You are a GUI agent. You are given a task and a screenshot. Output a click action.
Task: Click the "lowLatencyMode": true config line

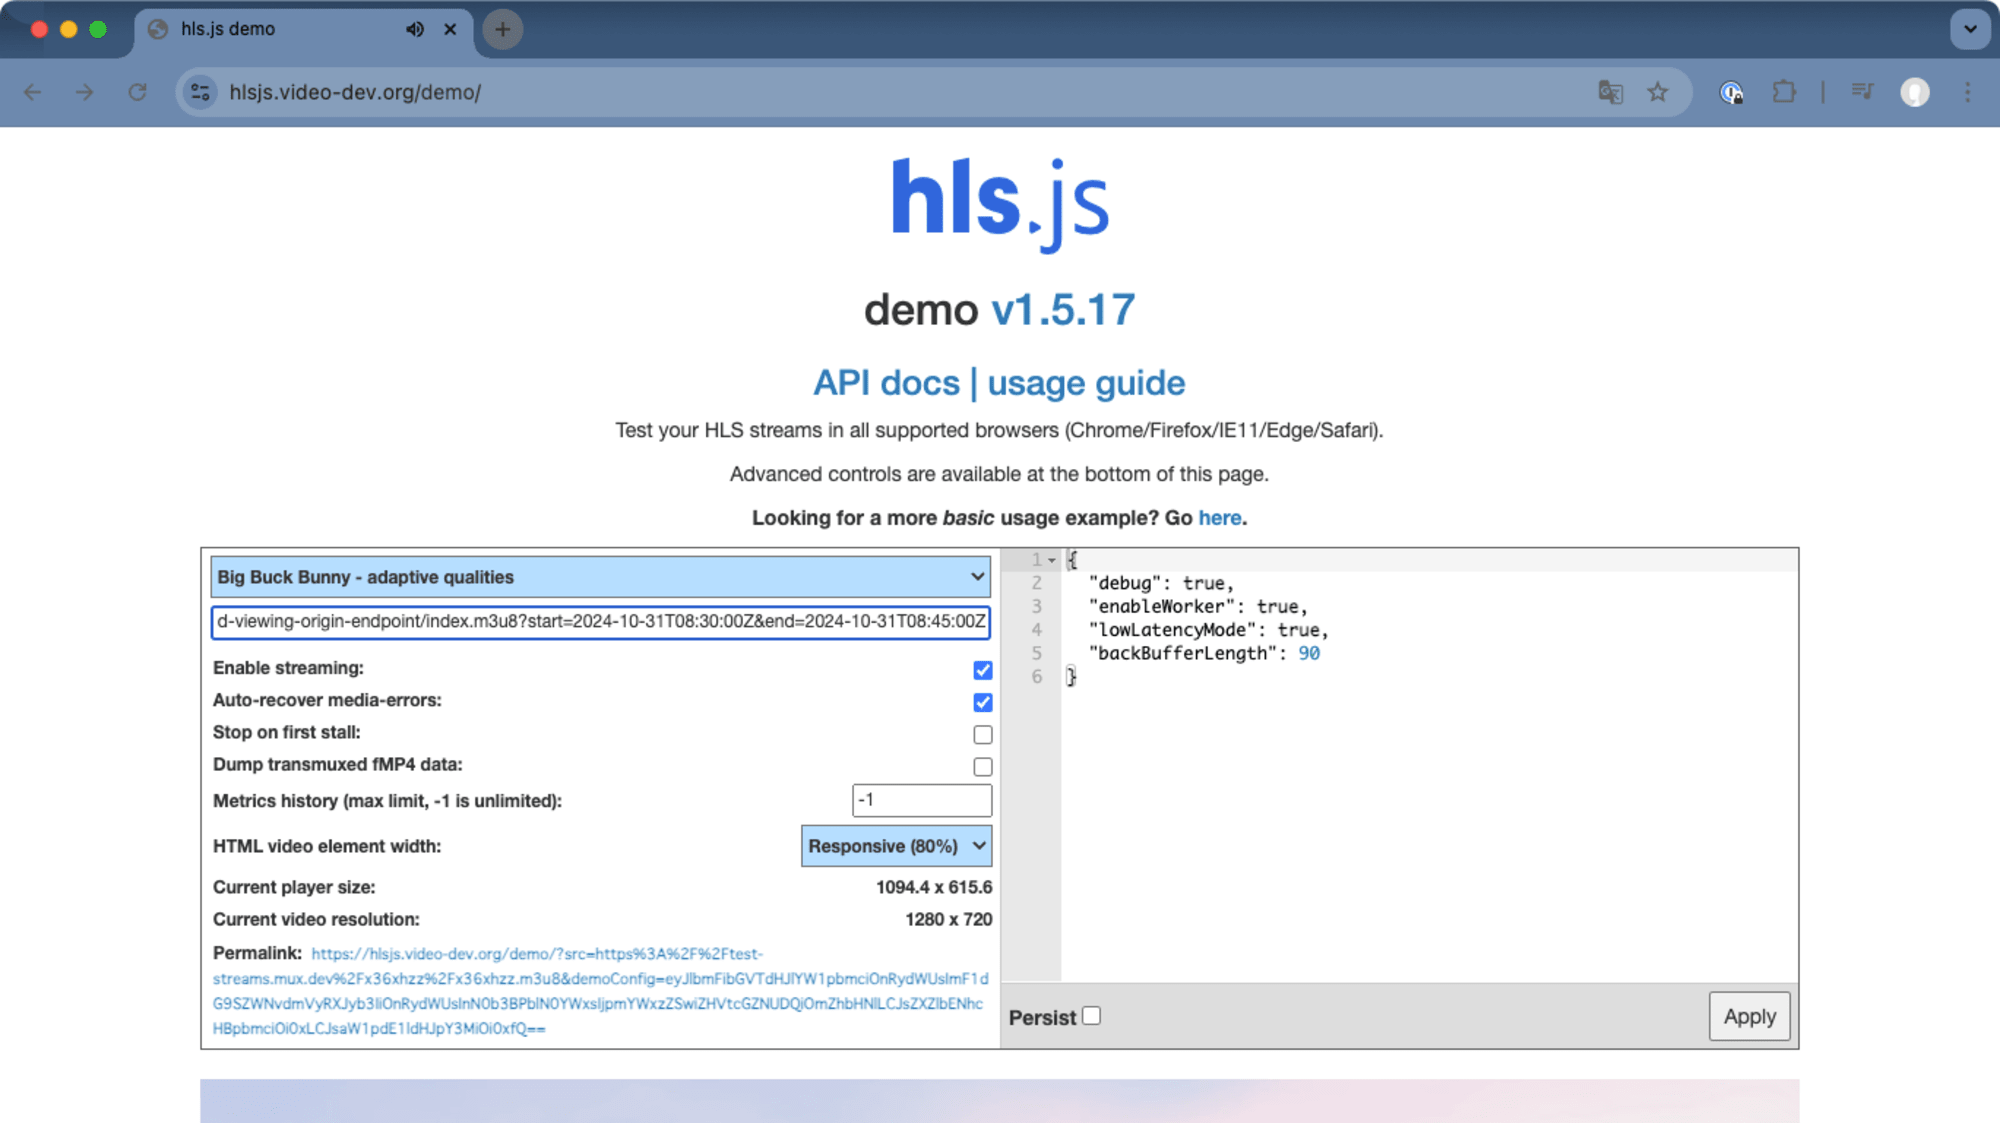click(1208, 630)
